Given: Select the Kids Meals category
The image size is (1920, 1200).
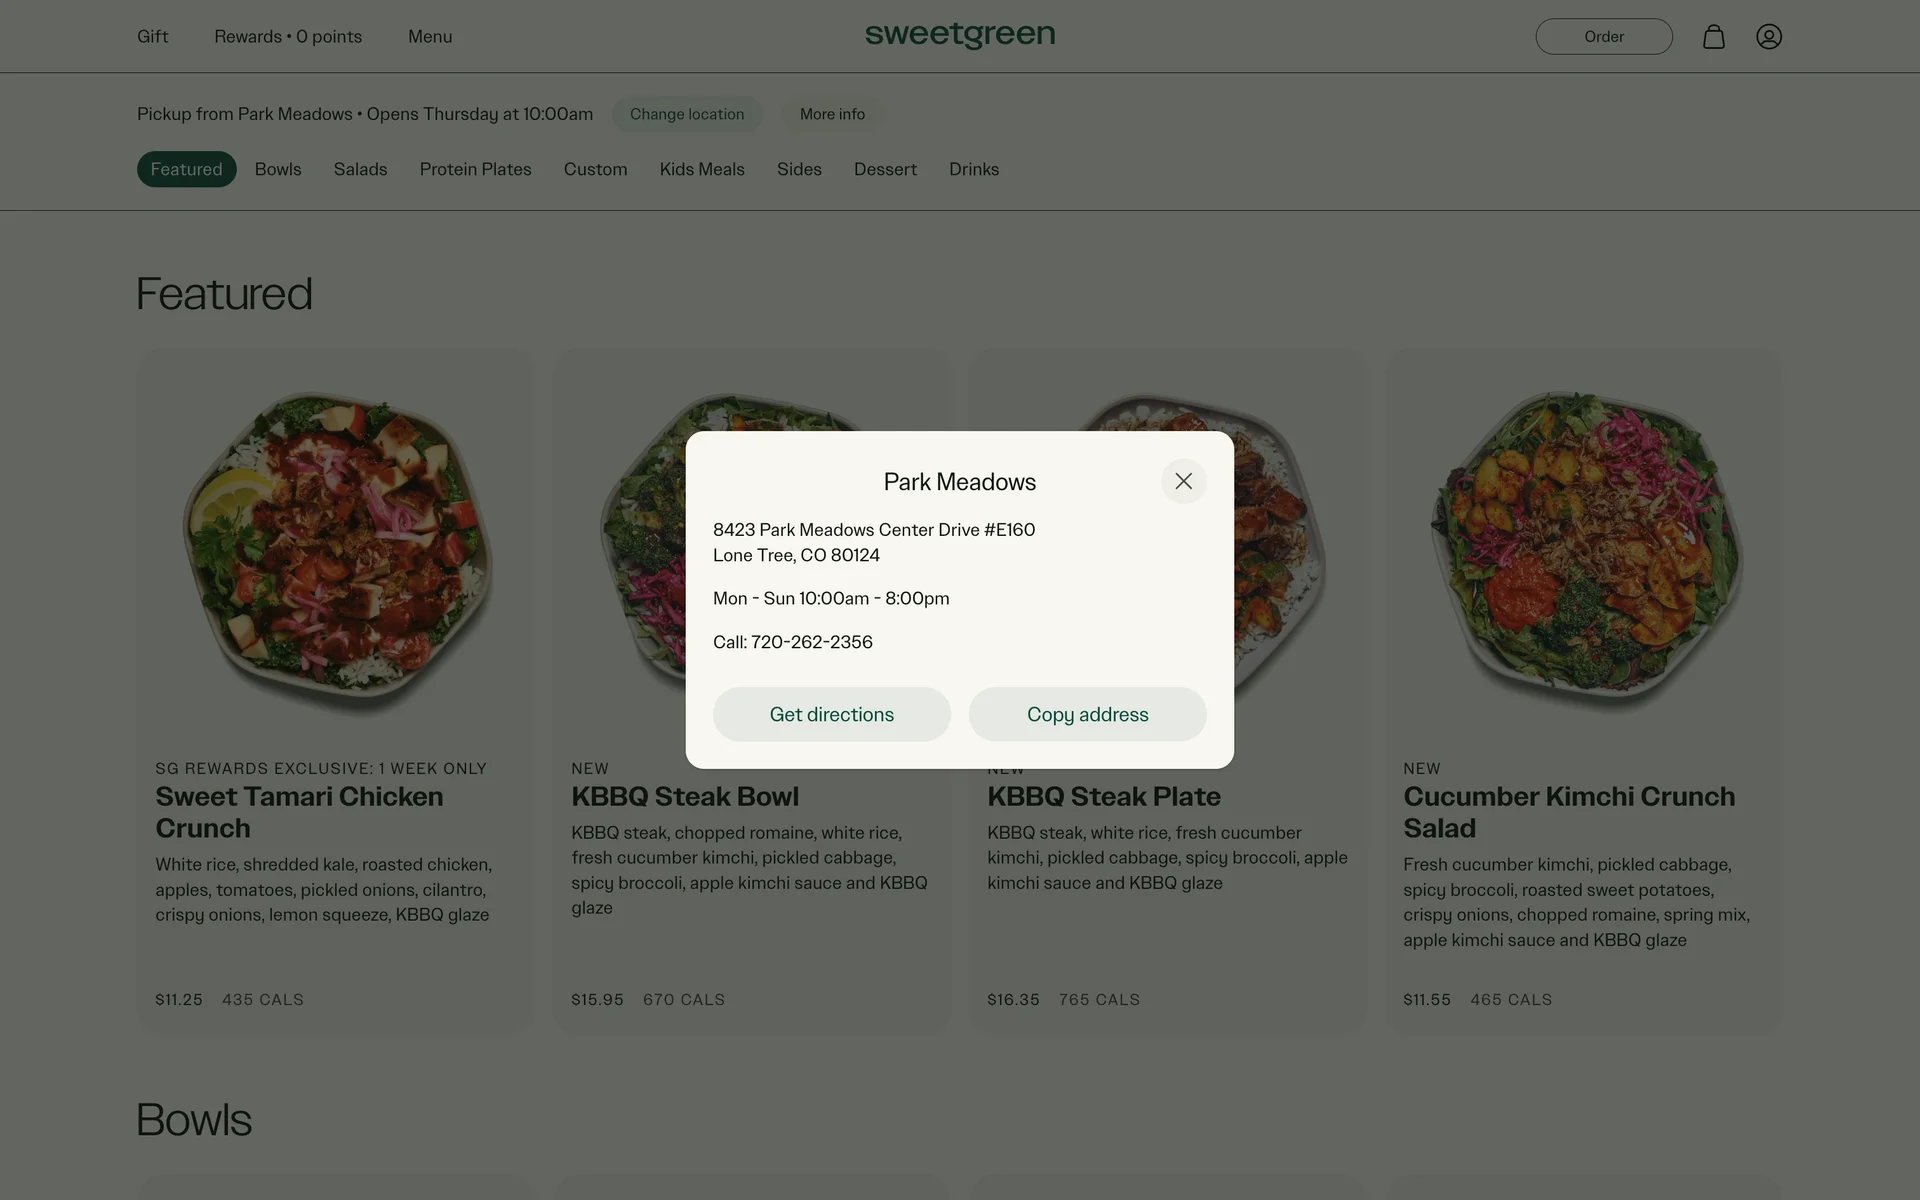Looking at the screenshot, I should (702, 169).
